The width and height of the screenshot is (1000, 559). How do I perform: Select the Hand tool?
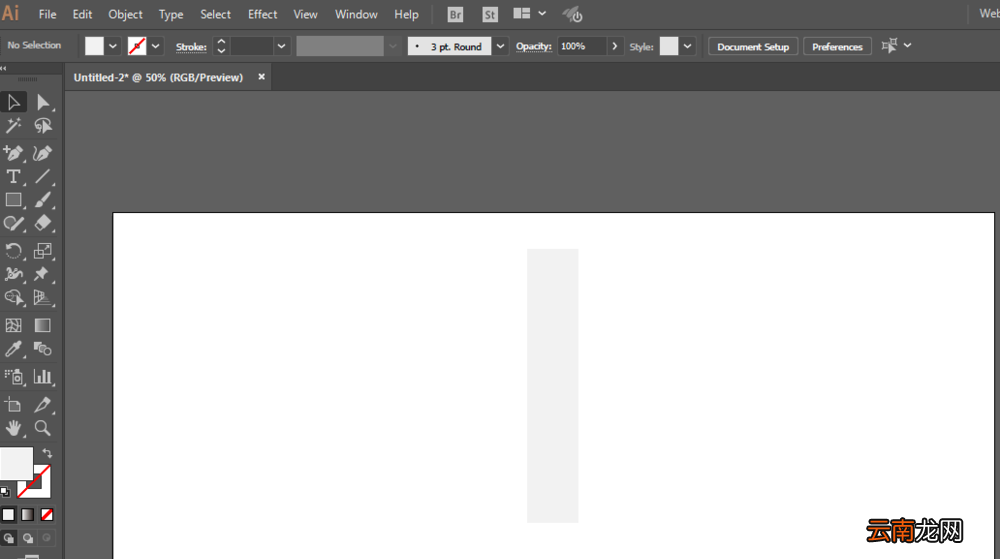(13, 428)
